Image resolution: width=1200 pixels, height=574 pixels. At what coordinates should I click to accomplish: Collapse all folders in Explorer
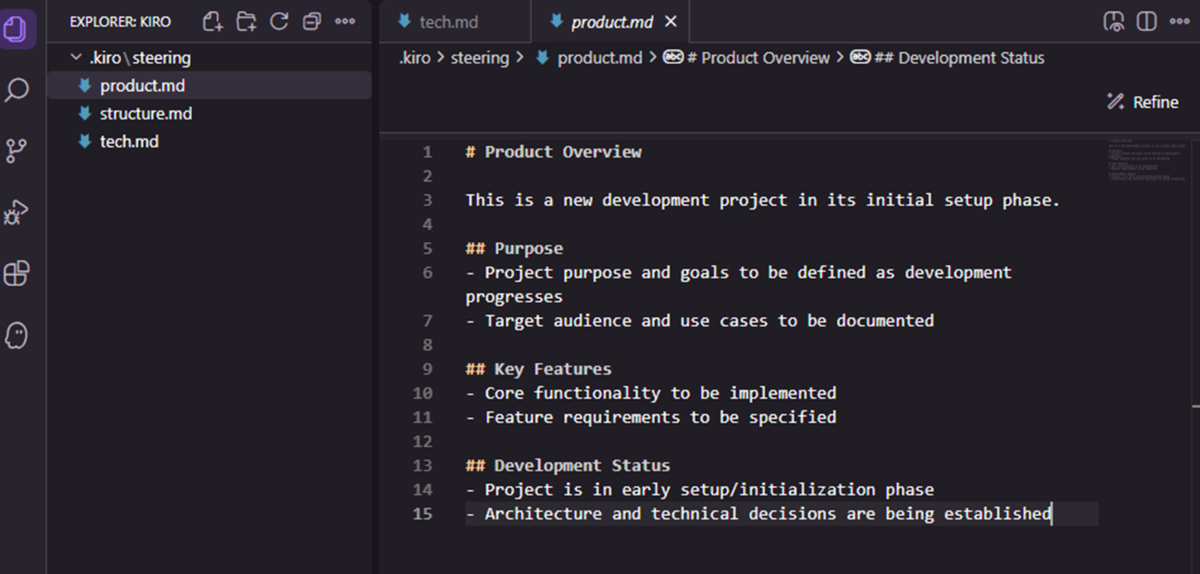coord(312,21)
